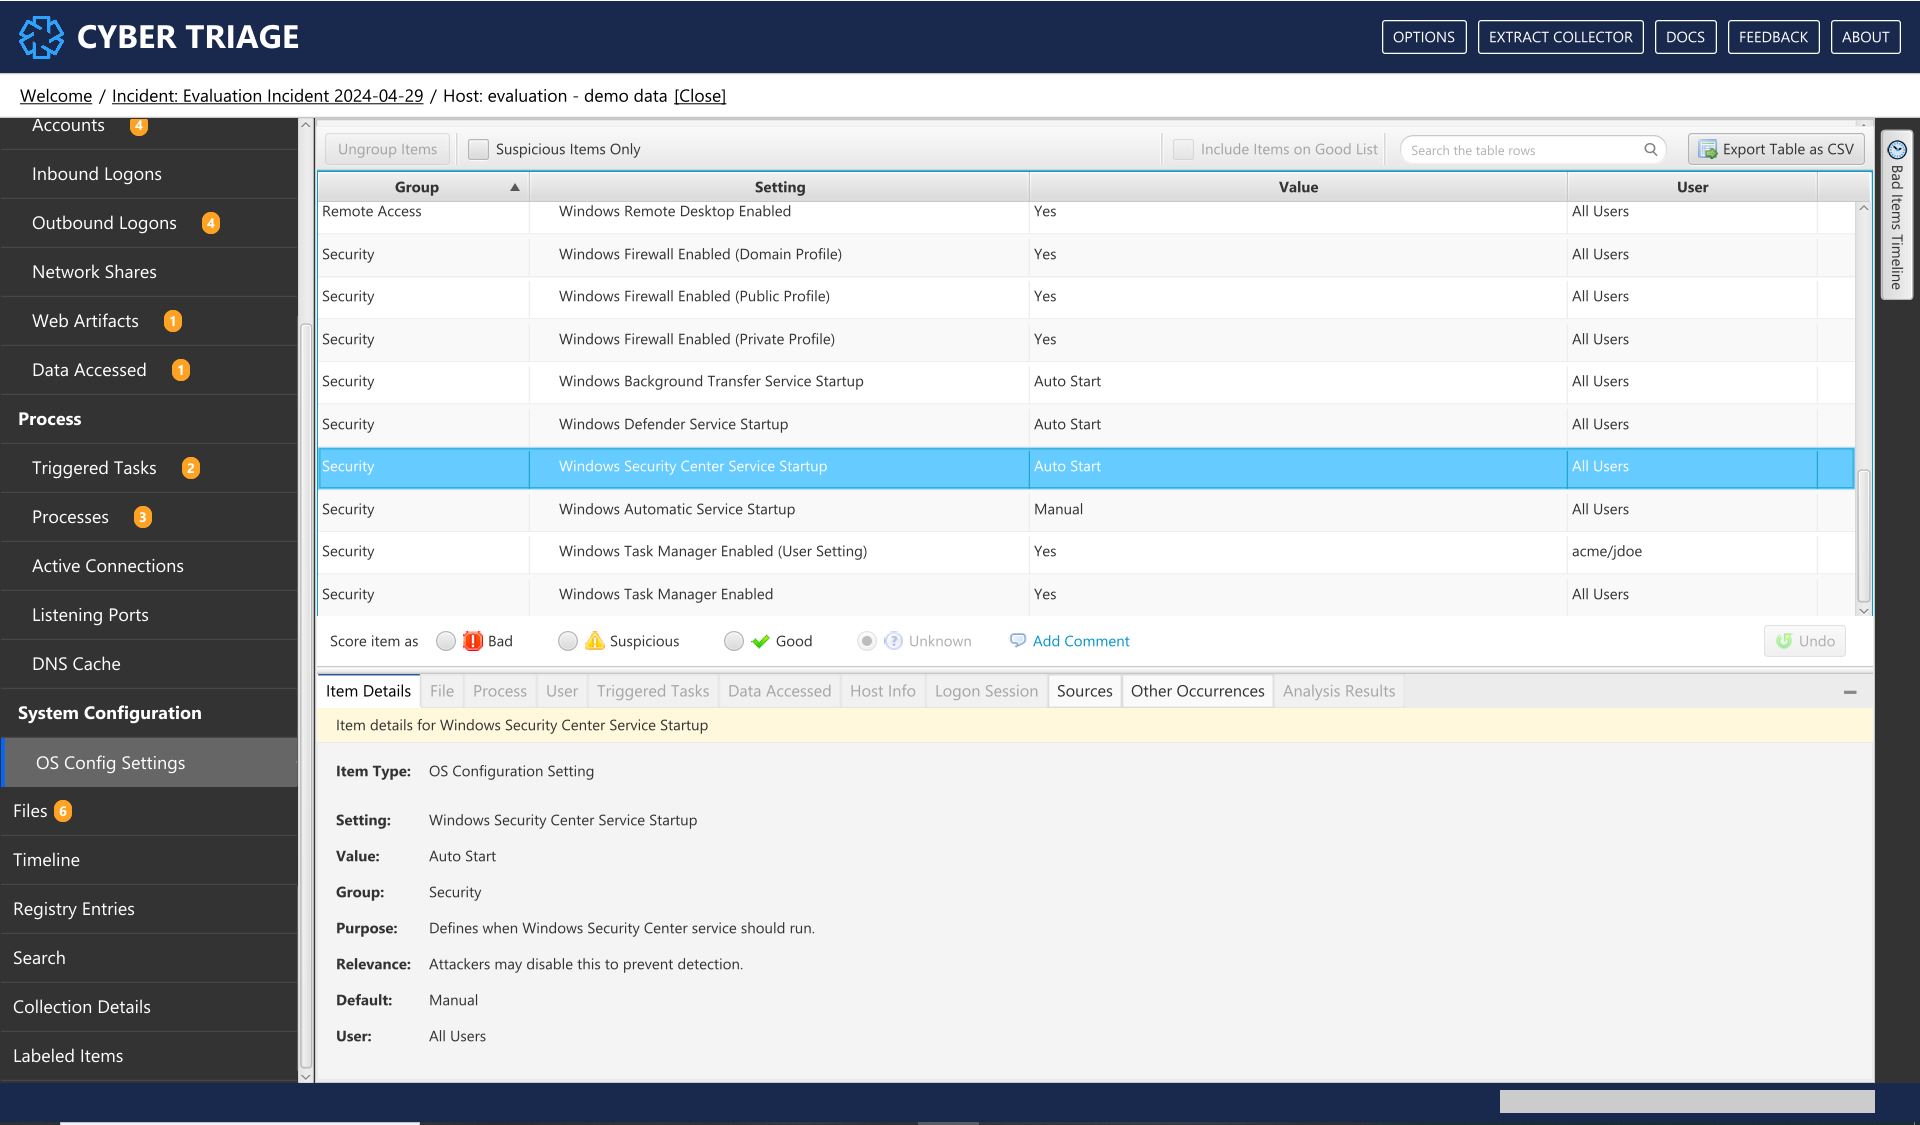Enable the Suspicious Items Only checkbox
This screenshot has height=1125, width=1920.
[x=479, y=150]
